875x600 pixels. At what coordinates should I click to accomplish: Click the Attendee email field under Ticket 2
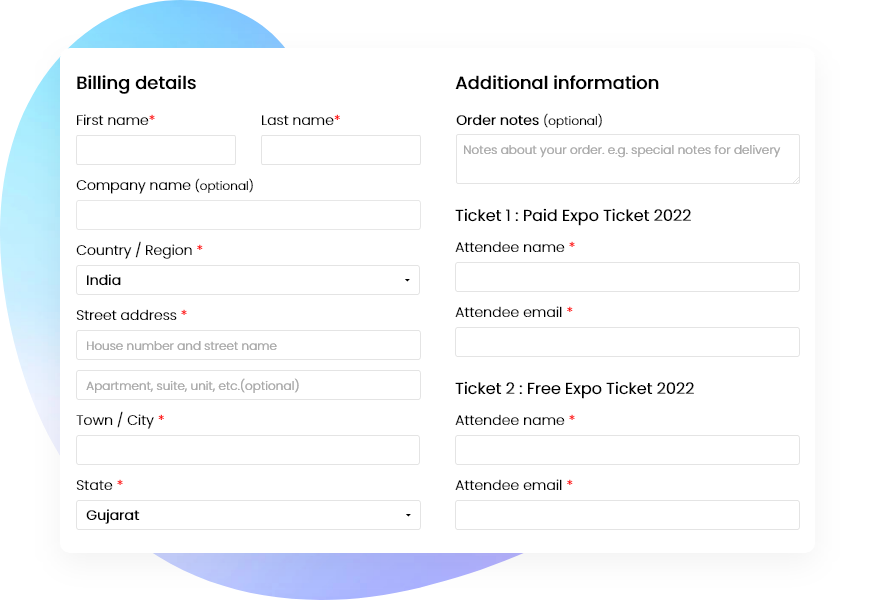tap(627, 515)
